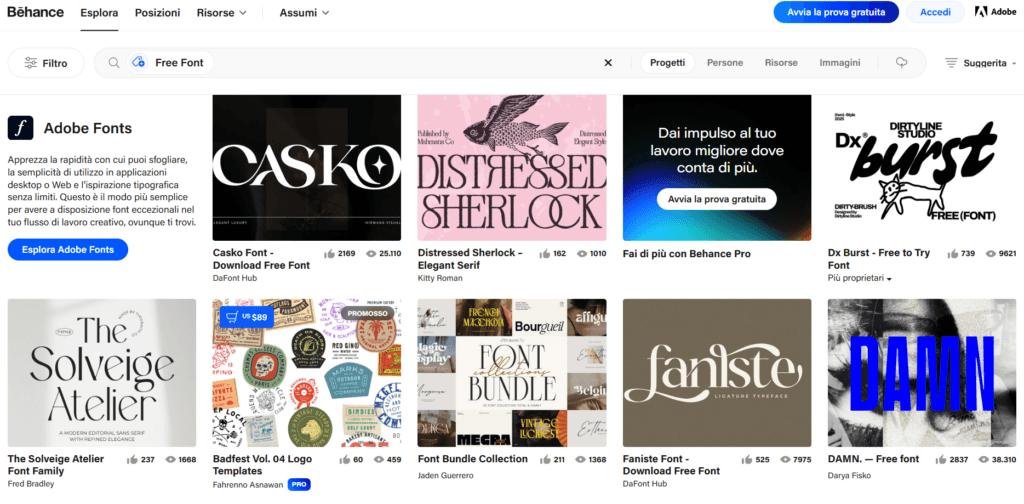This screenshot has height=504, width=1024.
Task: Click the like icon on Dx Burst
Action: coord(953,253)
